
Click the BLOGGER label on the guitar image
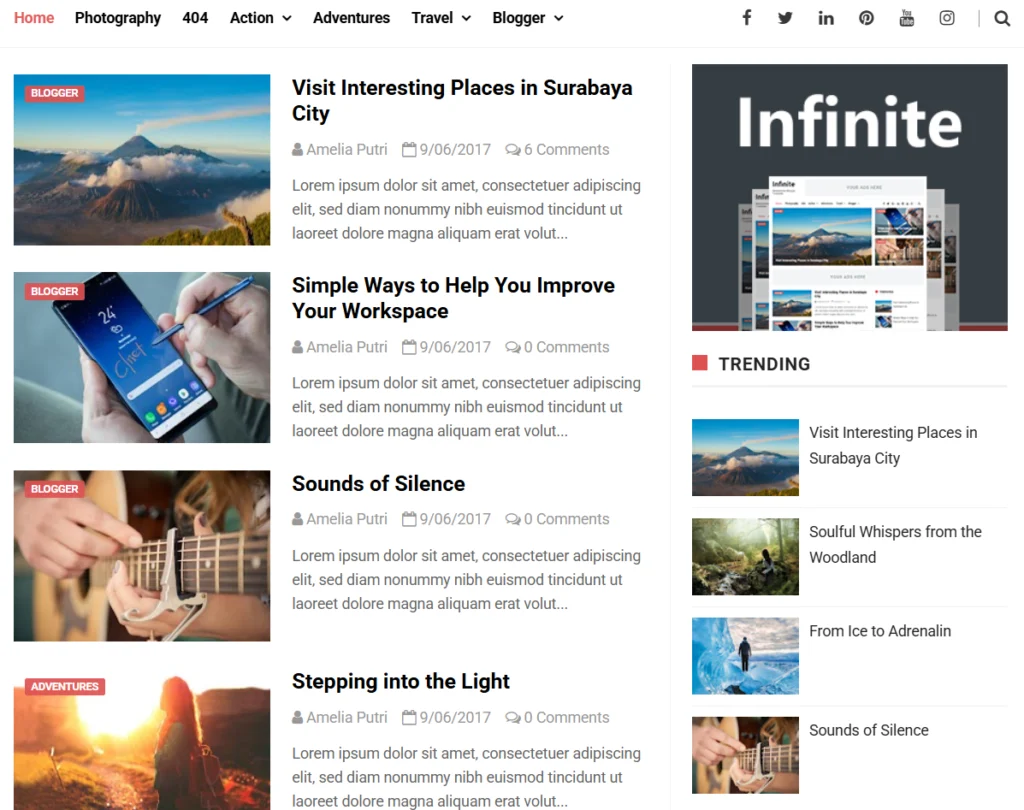[x=54, y=489]
